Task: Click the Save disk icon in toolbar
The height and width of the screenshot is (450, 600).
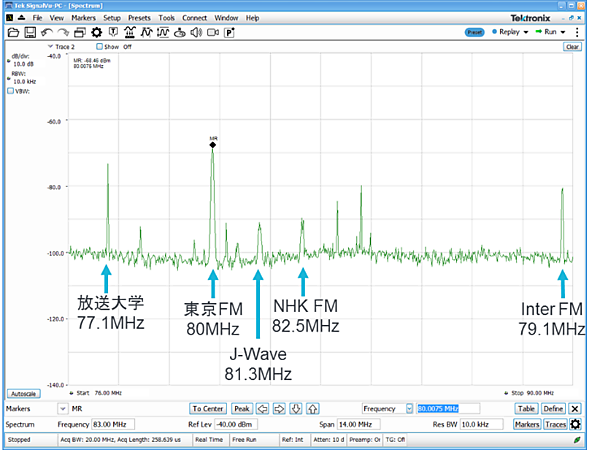Action: point(31,32)
